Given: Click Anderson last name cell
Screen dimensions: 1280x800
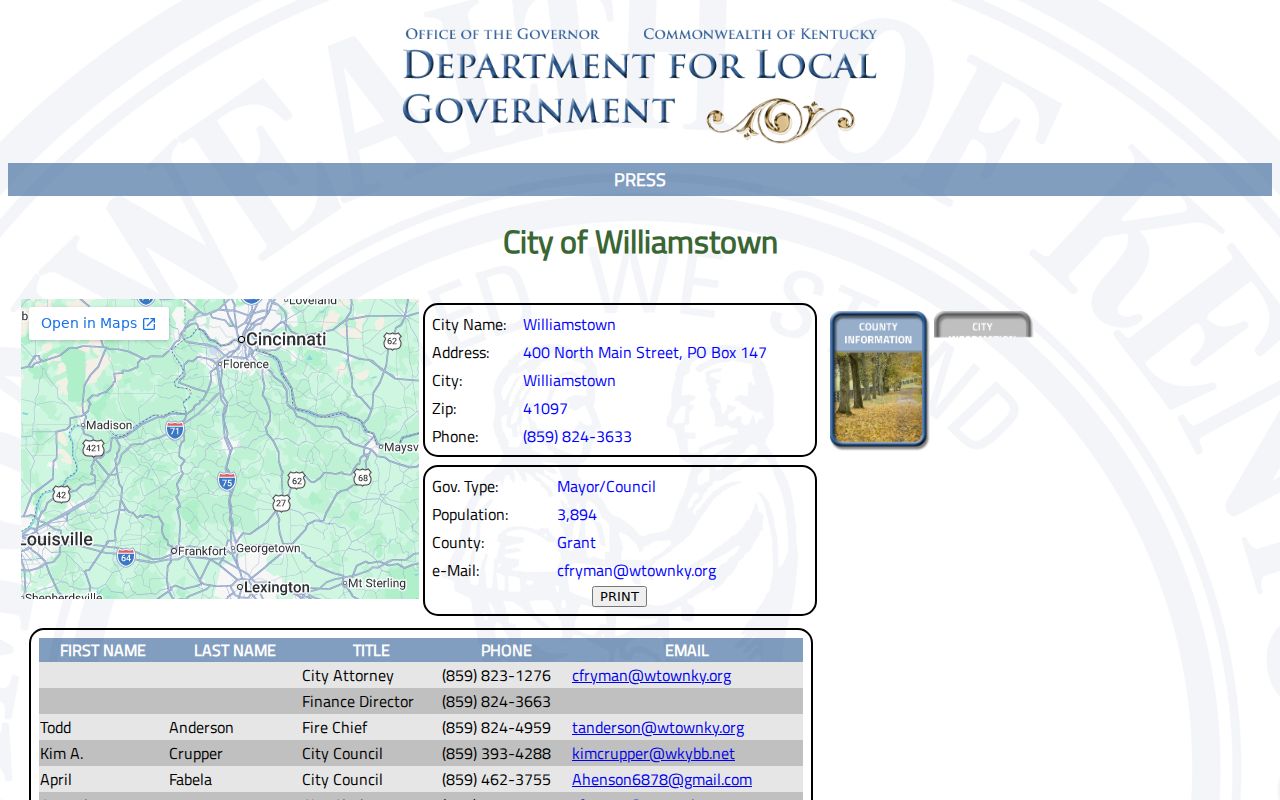Looking at the screenshot, I should click(201, 728).
